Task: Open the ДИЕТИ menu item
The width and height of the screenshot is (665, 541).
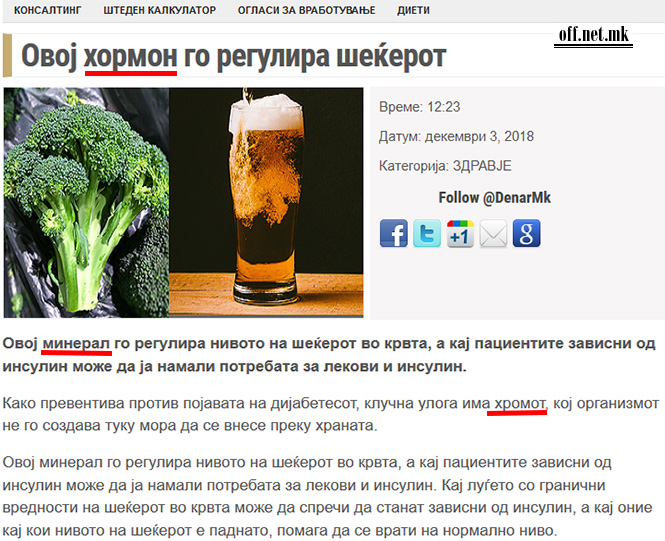Action: (x=414, y=10)
